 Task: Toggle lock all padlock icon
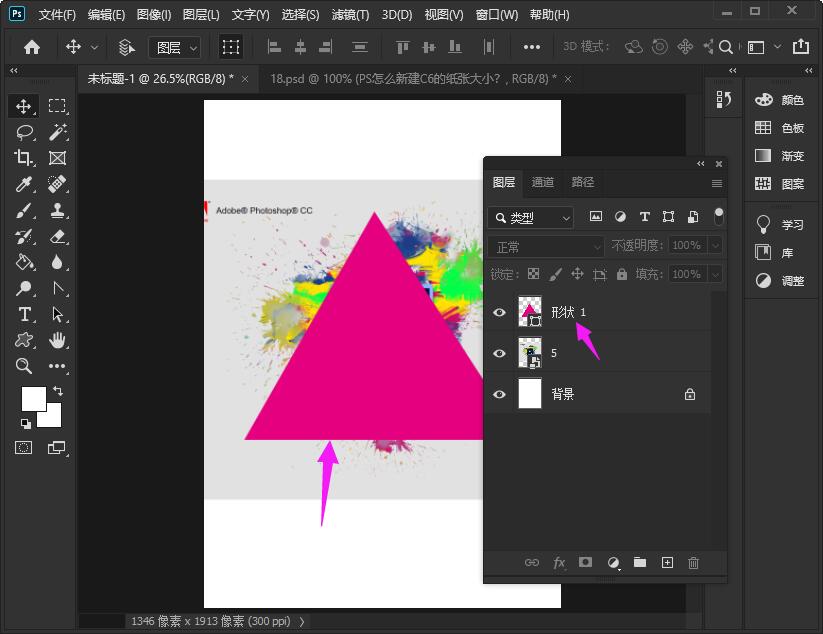coord(622,273)
